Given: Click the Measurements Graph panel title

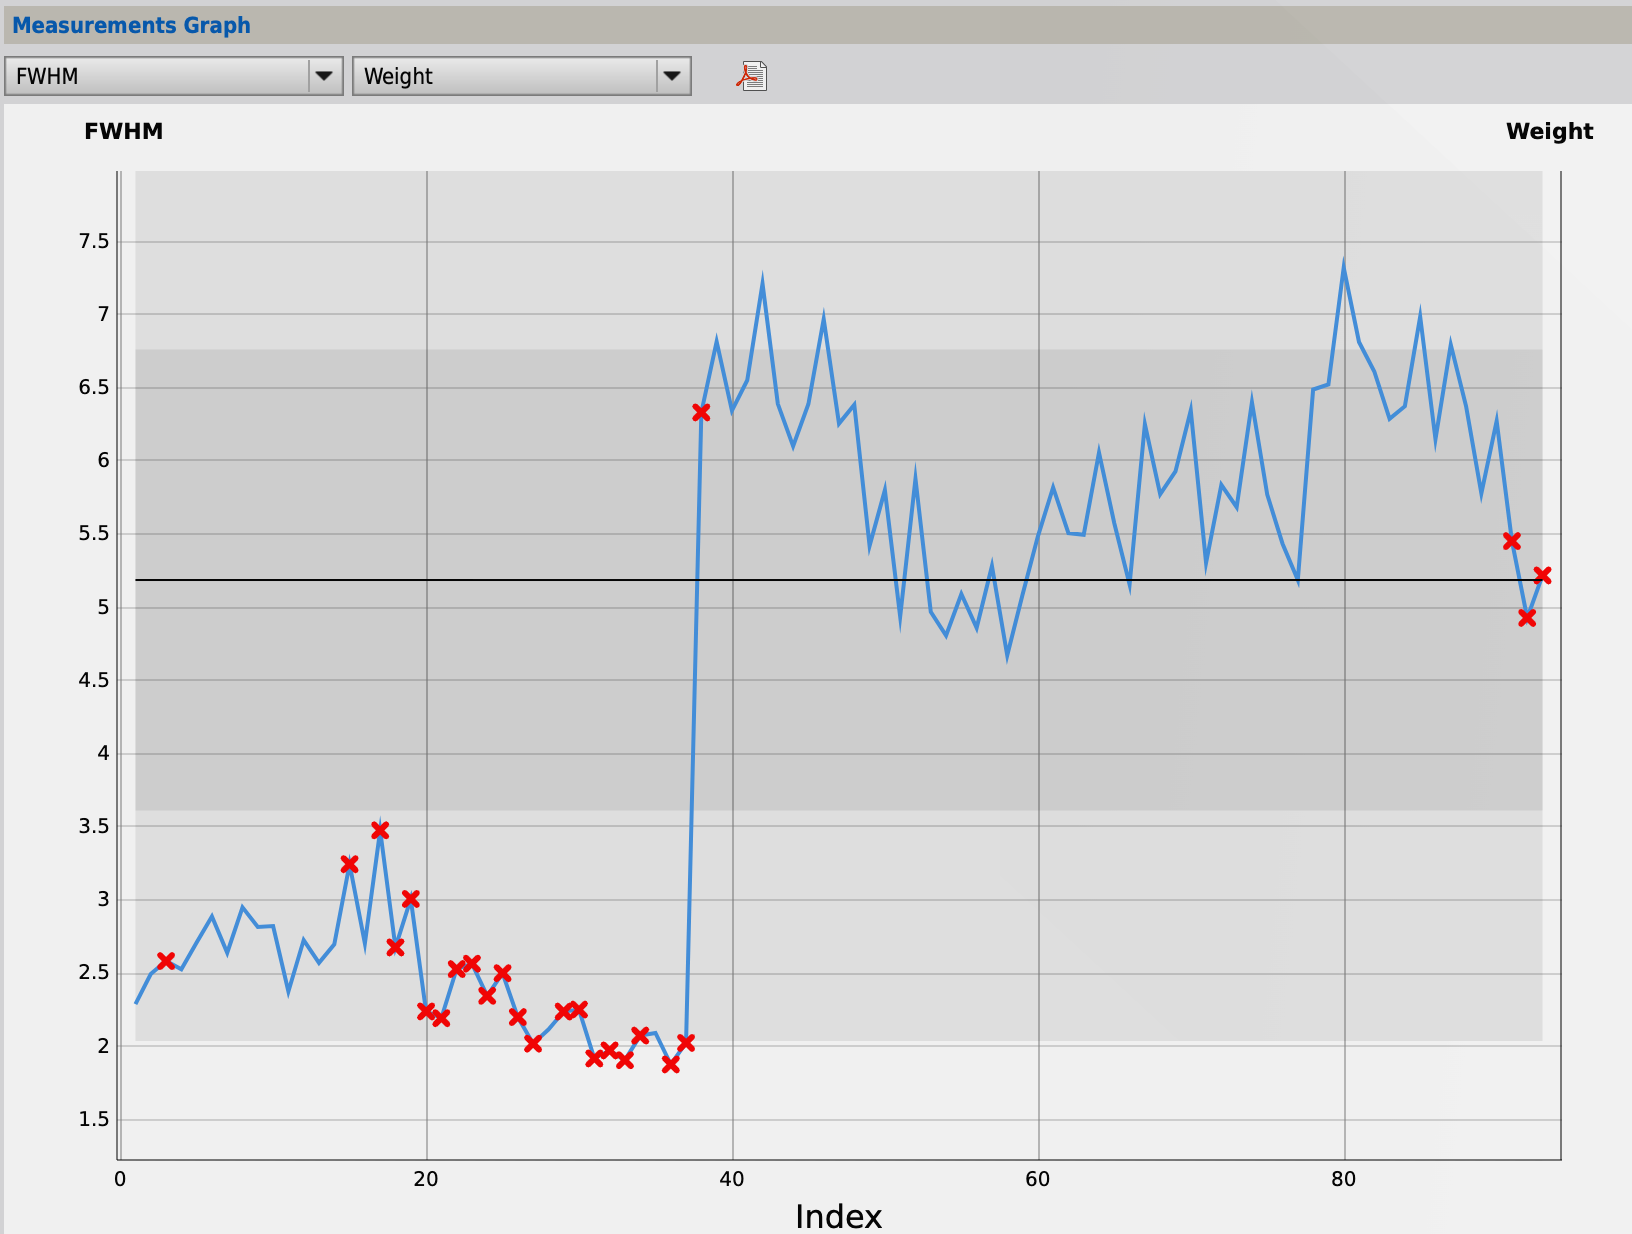Looking at the screenshot, I should [x=131, y=25].
